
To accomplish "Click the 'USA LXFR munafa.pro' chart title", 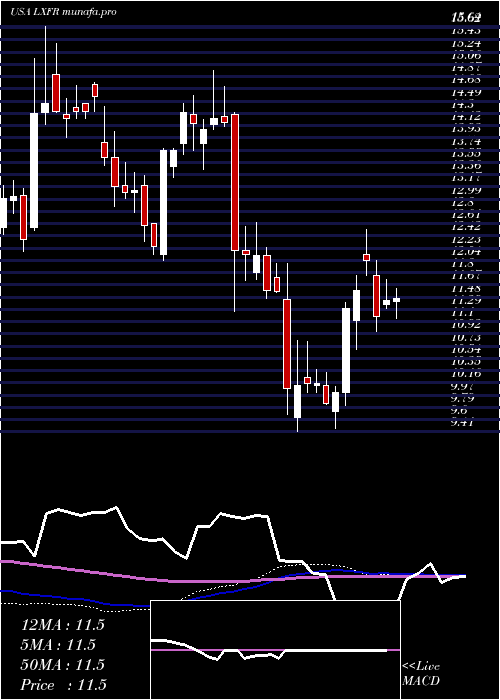I will [x=63, y=12].
